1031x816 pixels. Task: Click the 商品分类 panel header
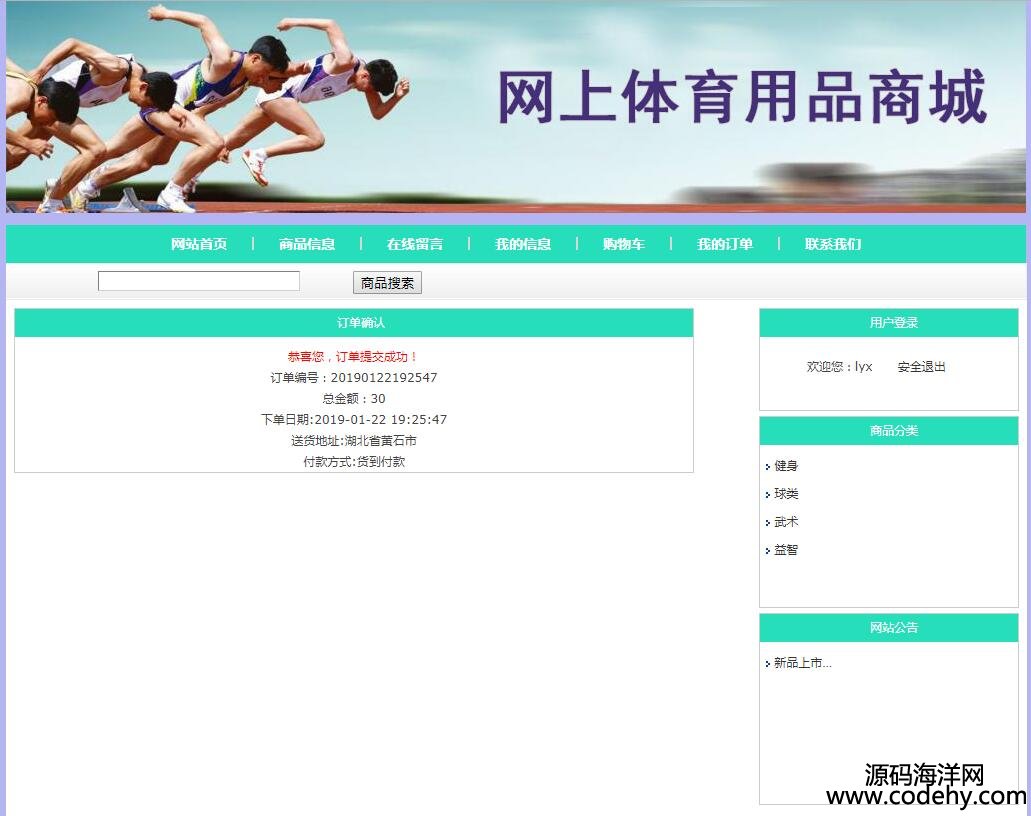(x=889, y=431)
